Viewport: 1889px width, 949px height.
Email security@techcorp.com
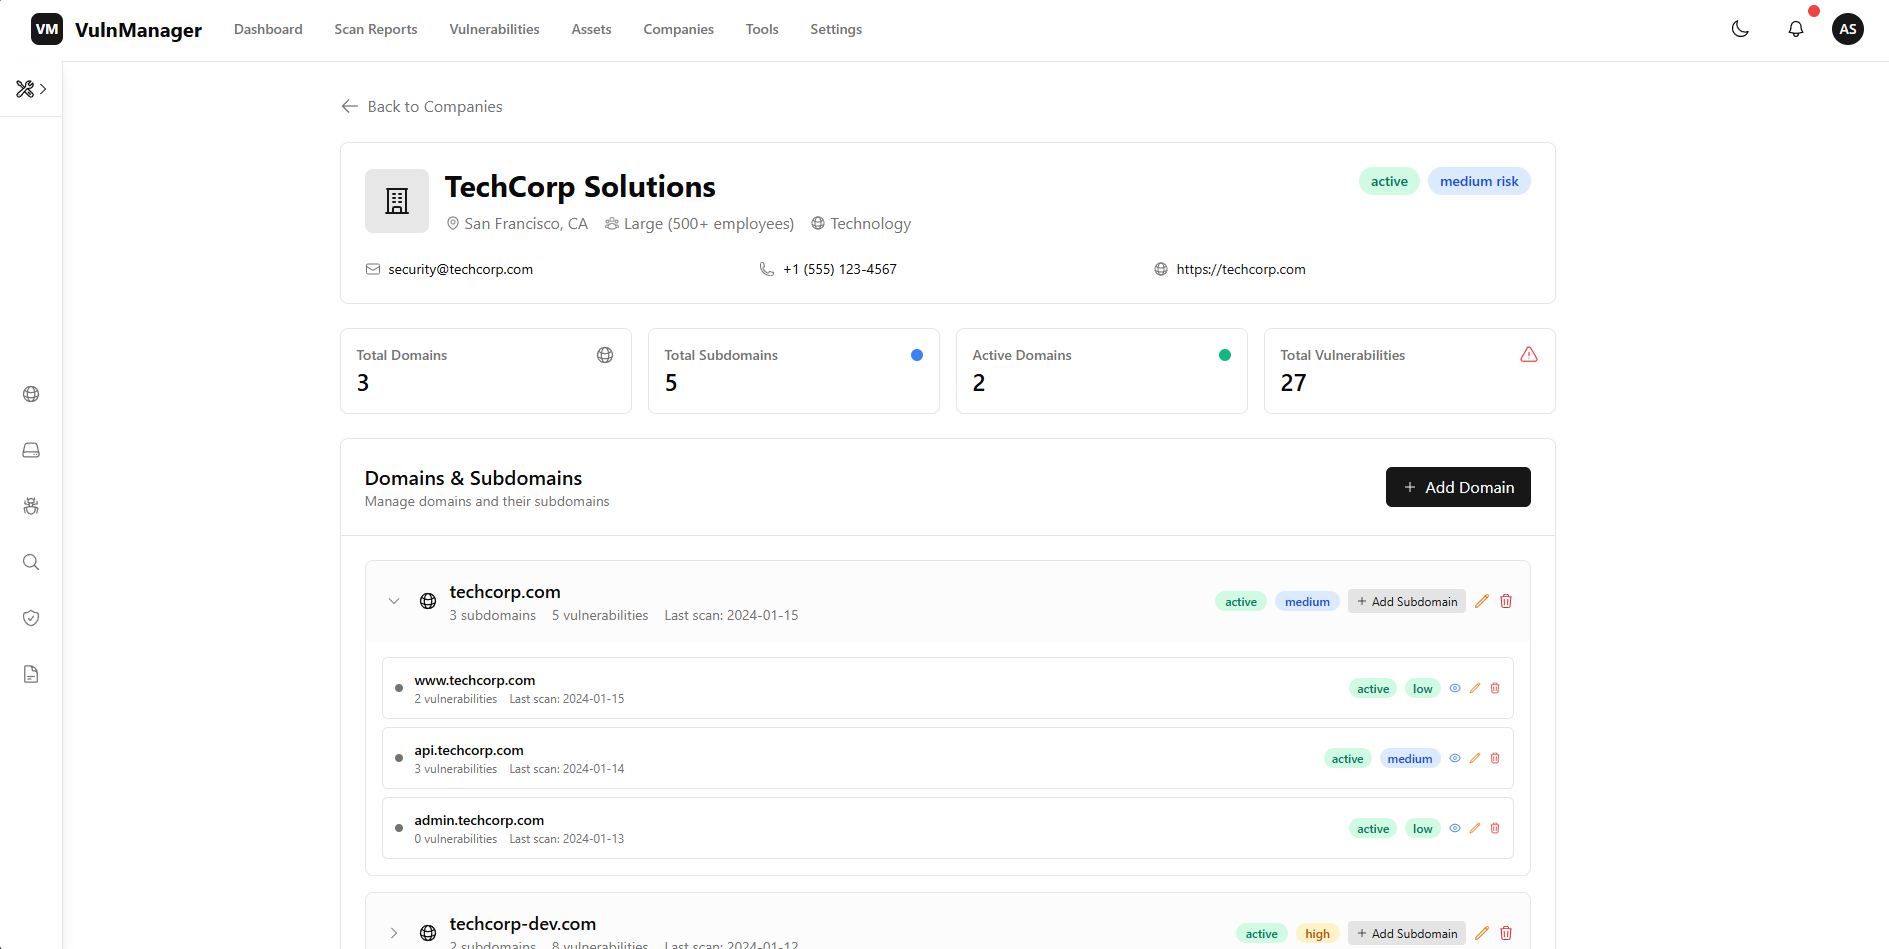click(460, 269)
